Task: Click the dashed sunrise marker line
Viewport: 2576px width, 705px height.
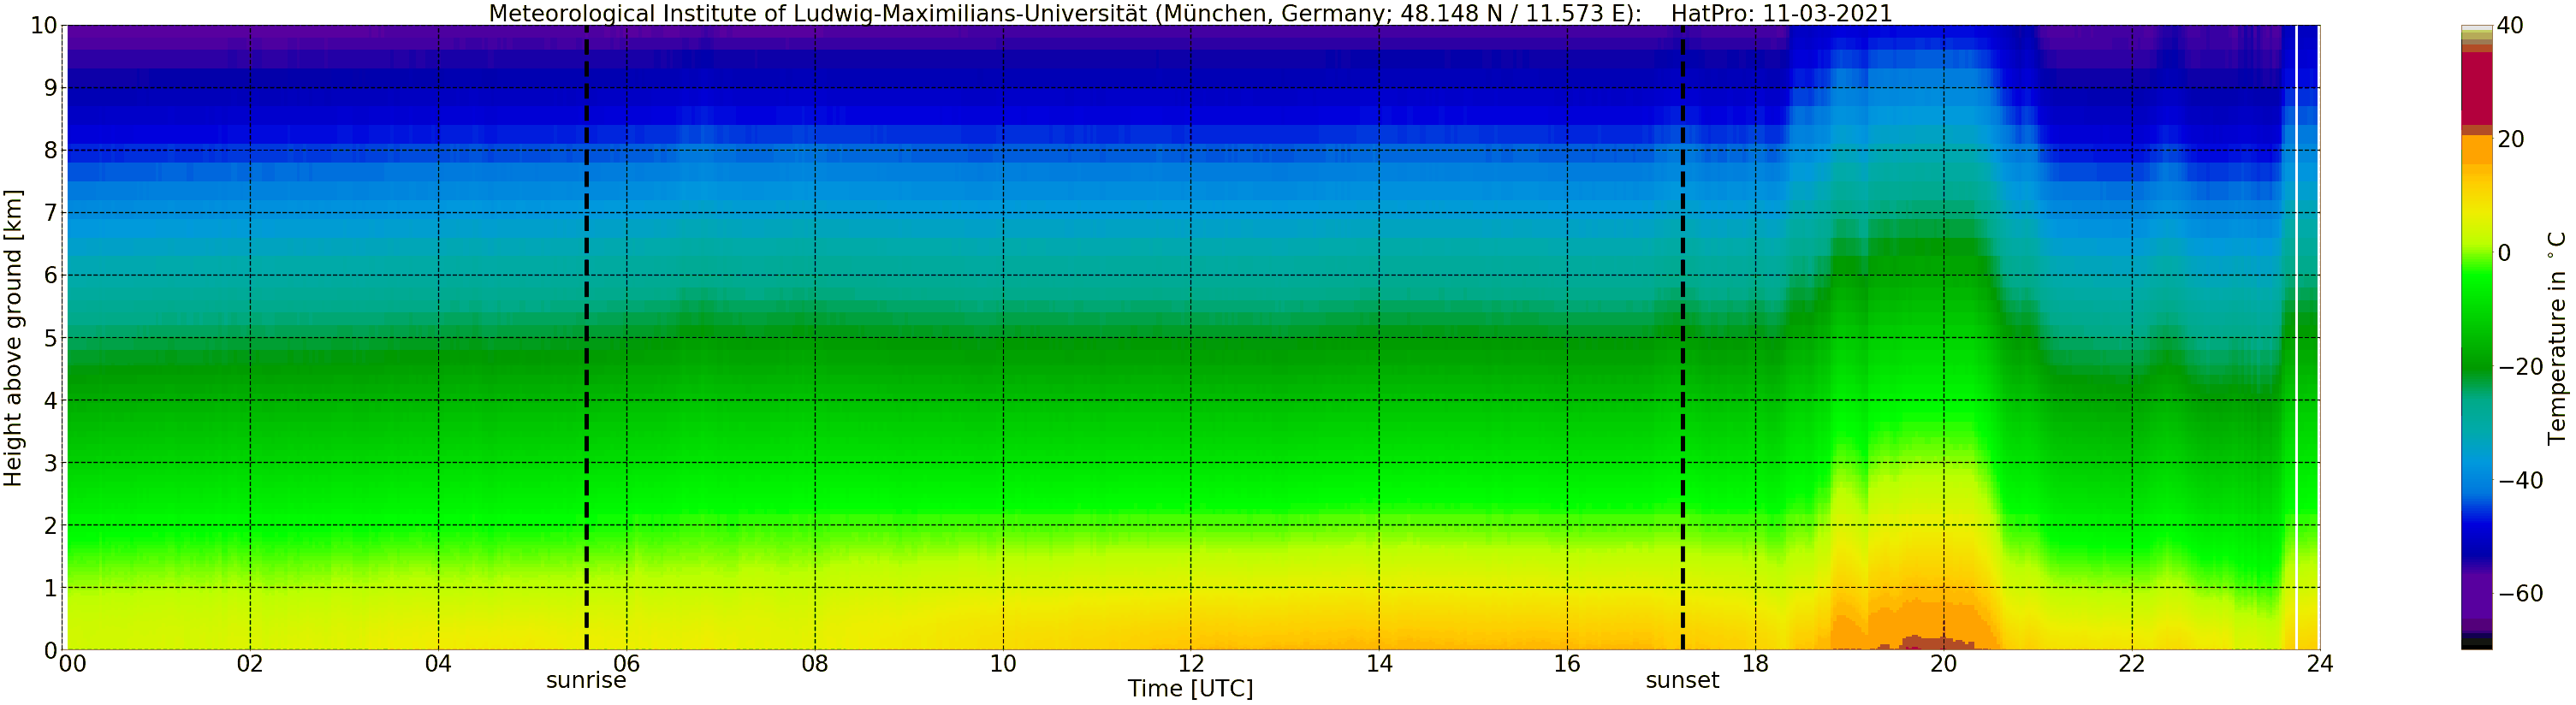Action: coord(586,338)
